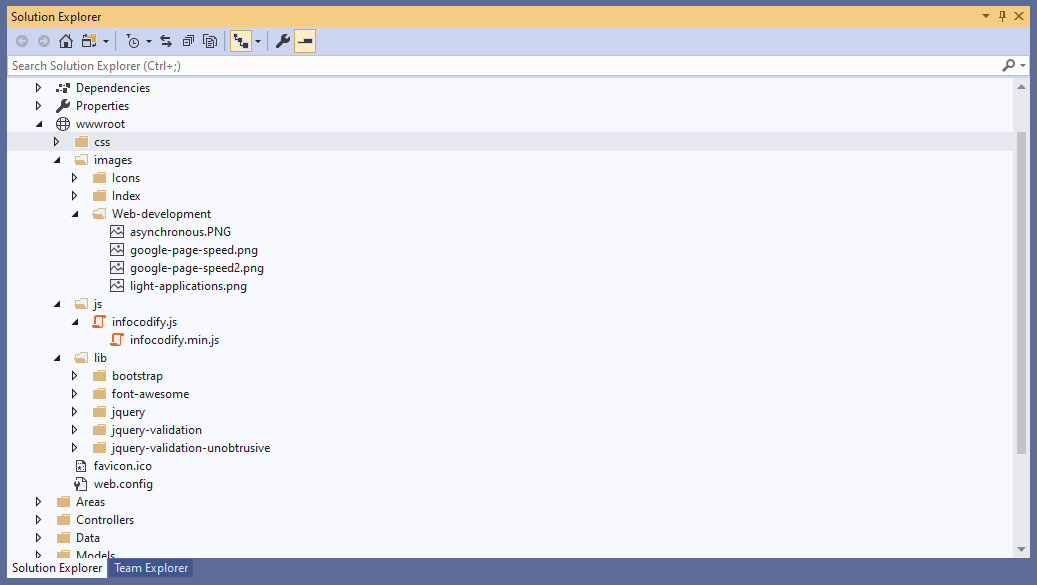Click the magnifier search icon
Viewport: 1037px width, 585px height.
tap(1008, 65)
